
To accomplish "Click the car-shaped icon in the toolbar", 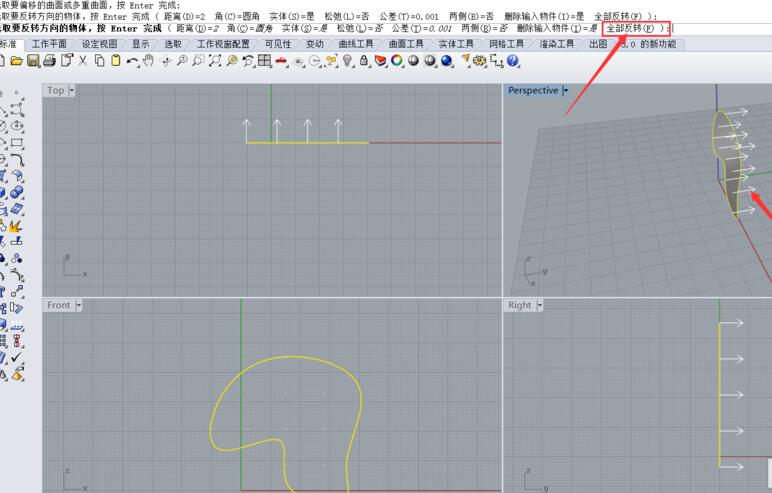I will click(282, 61).
